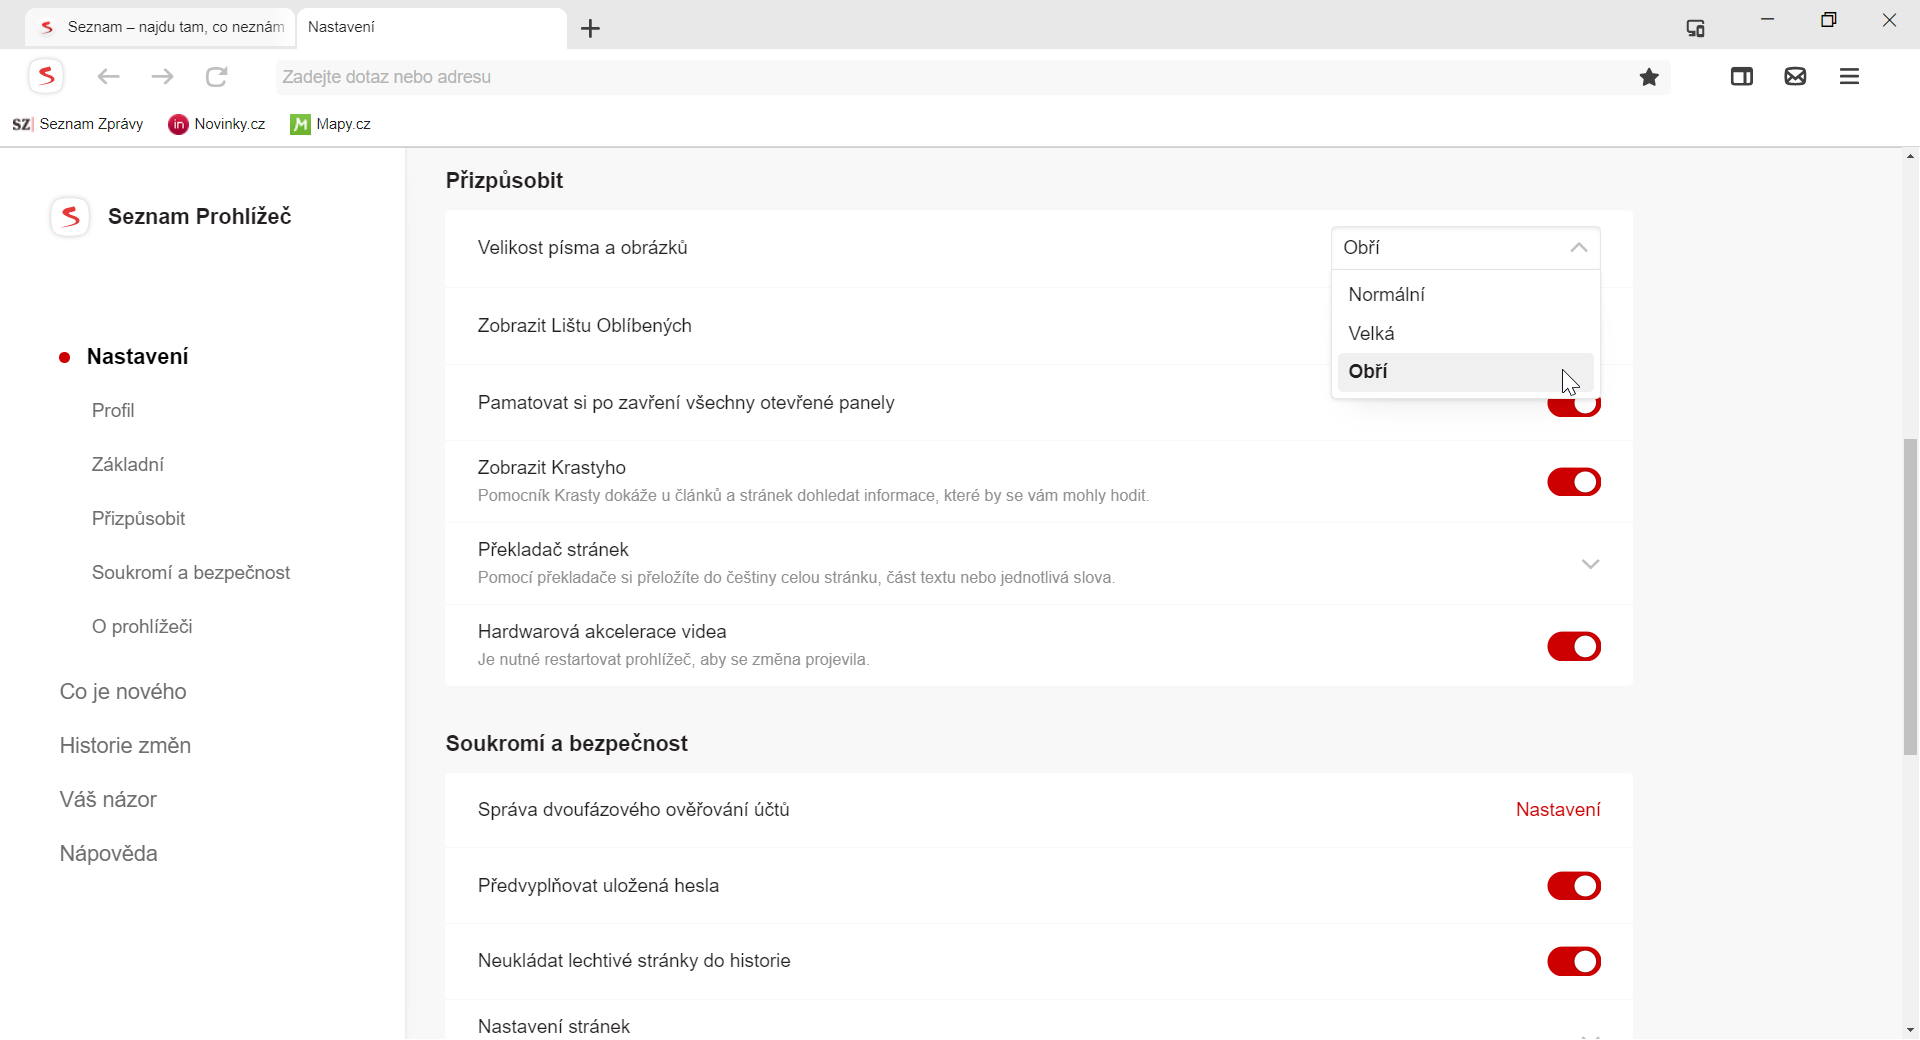Go forward with the right arrow
This screenshot has height=1040, width=1920.
[x=162, y=76]
